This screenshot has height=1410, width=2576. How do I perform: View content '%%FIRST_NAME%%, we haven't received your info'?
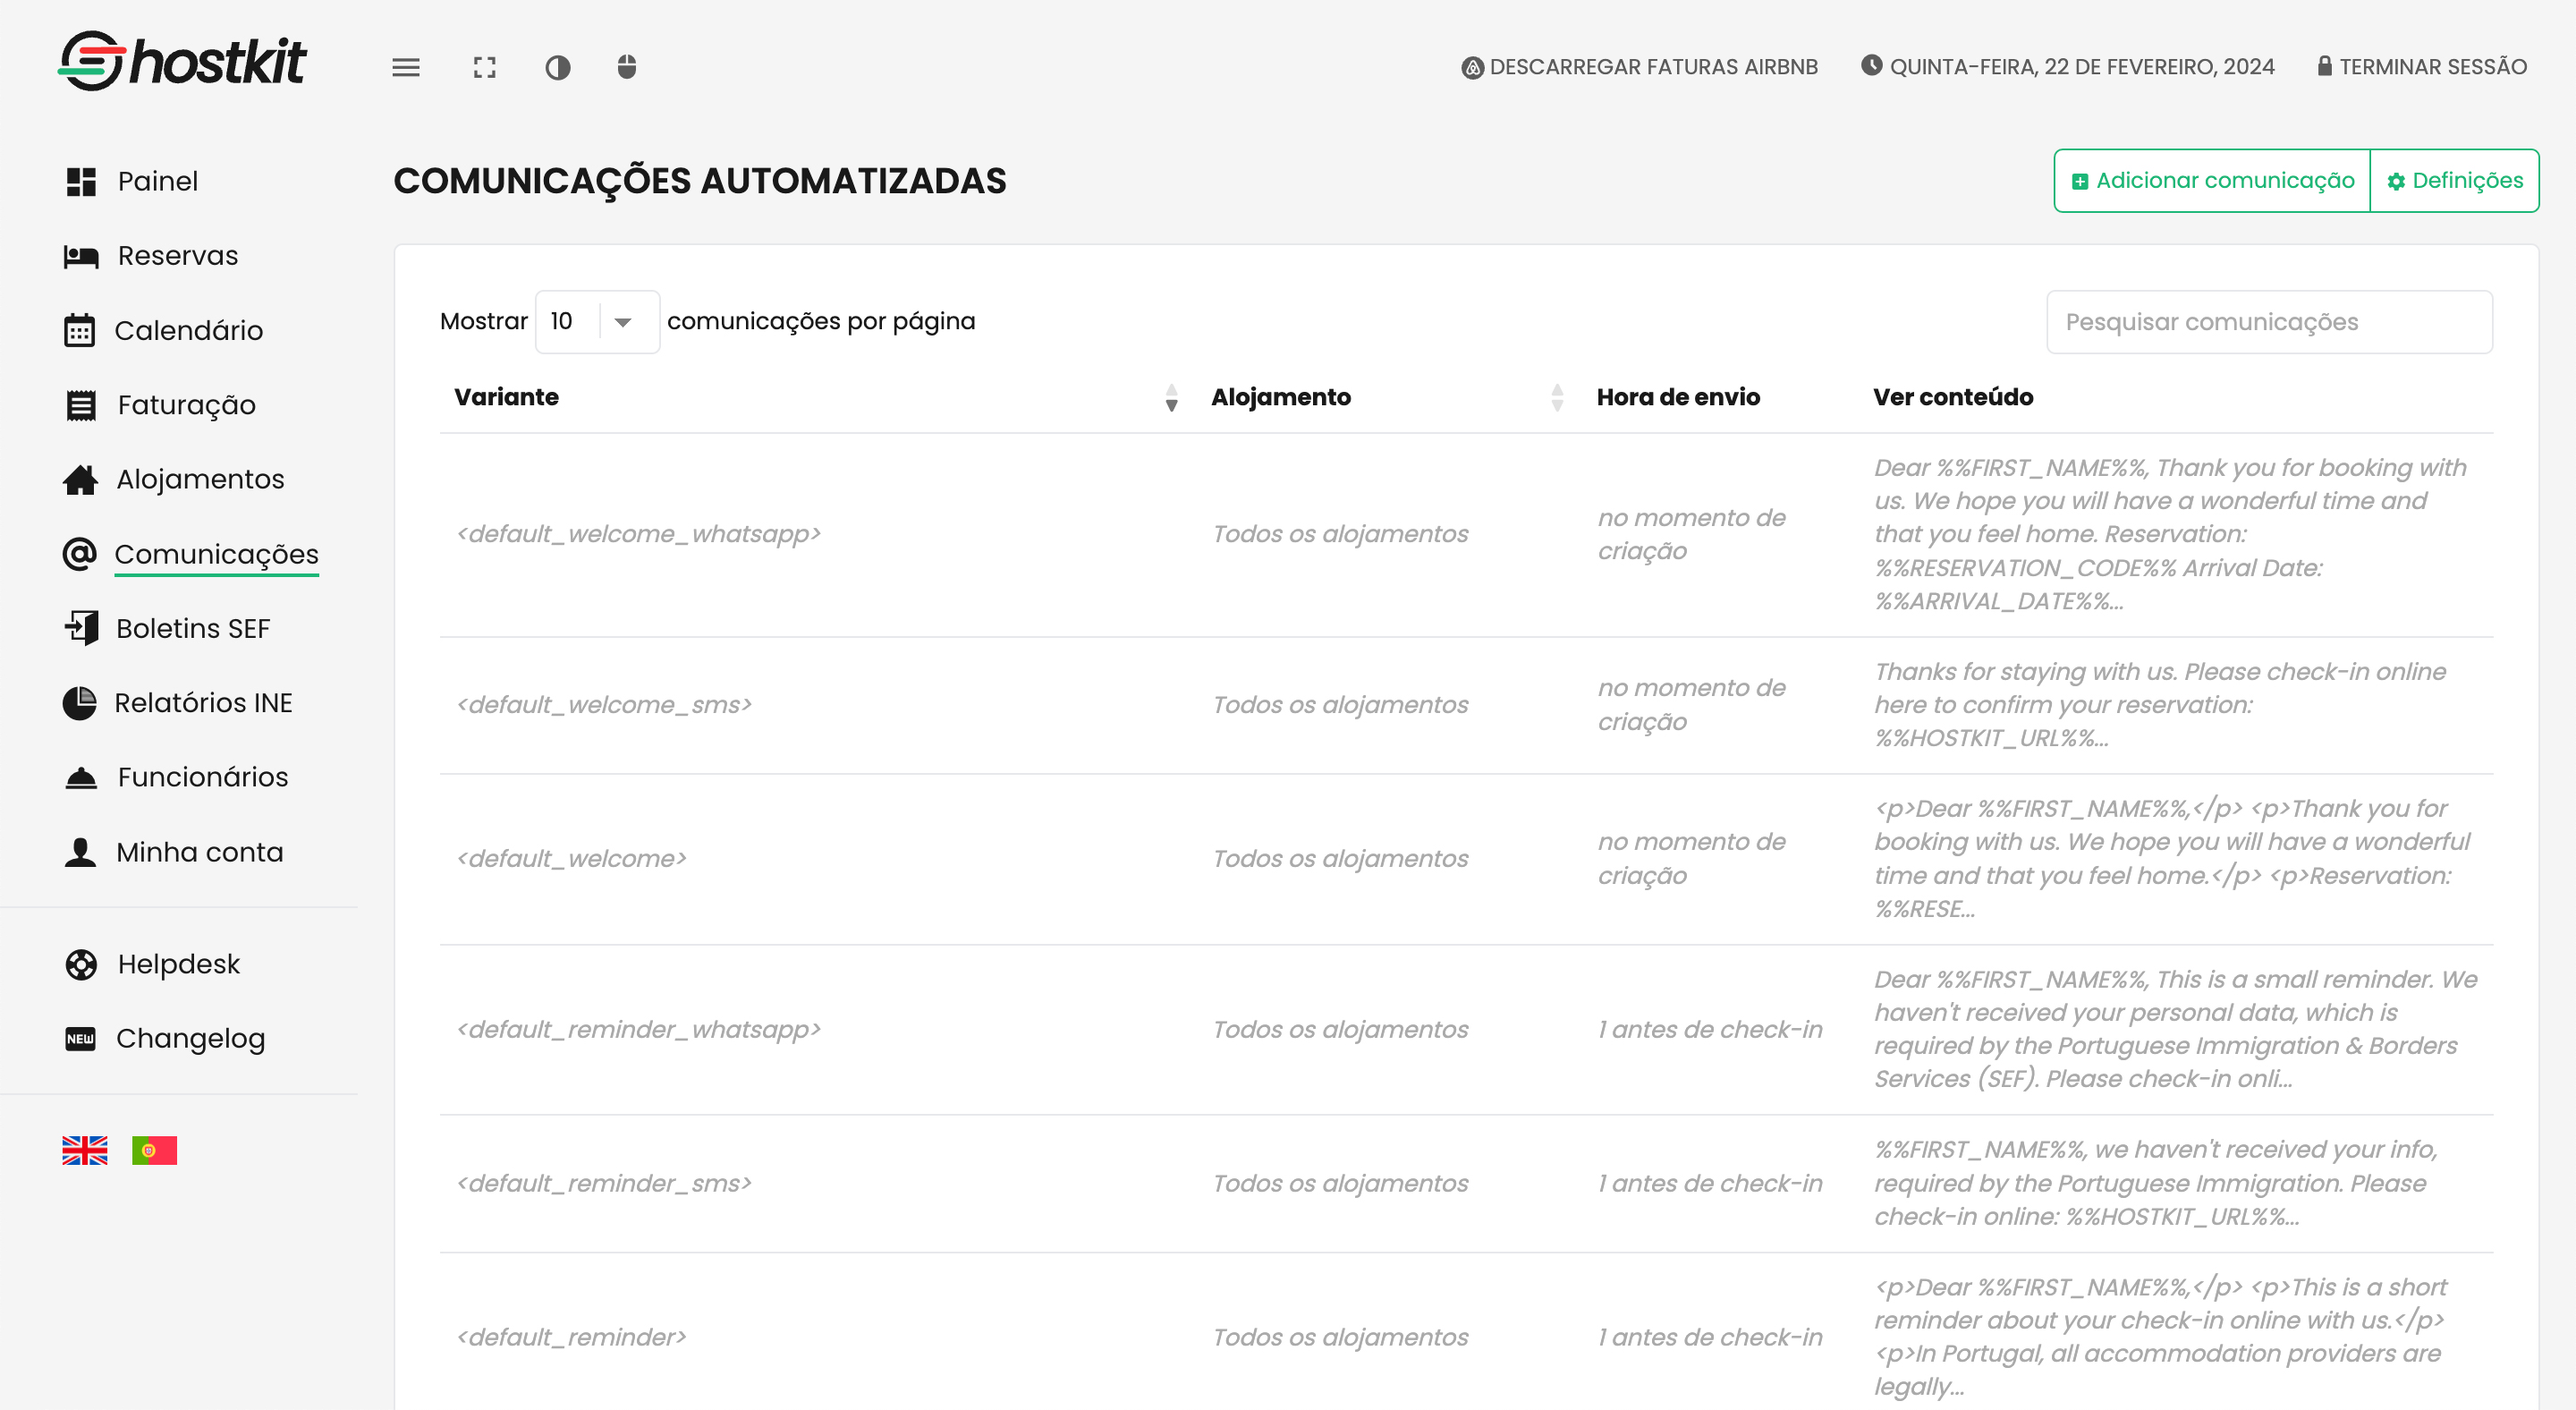coord(2156,1183)
